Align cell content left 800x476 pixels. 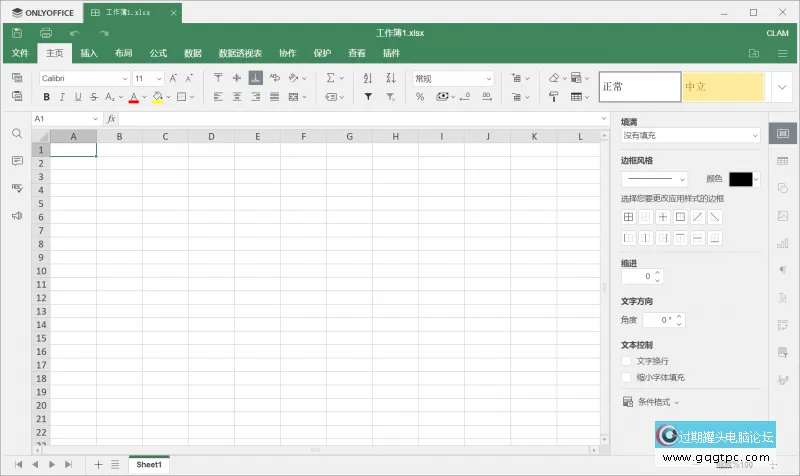click(218, 96)
